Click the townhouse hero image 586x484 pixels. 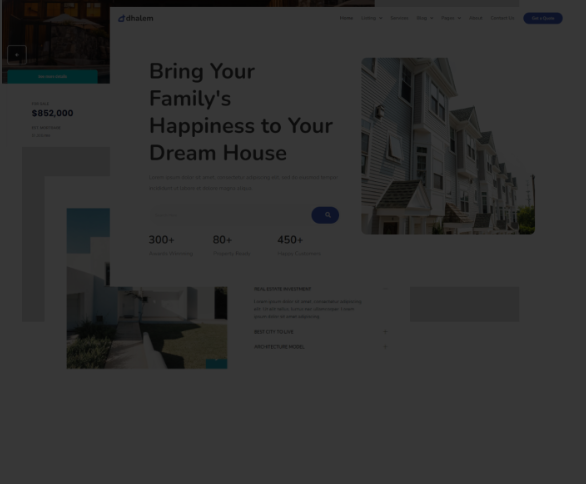pos(448,146)
